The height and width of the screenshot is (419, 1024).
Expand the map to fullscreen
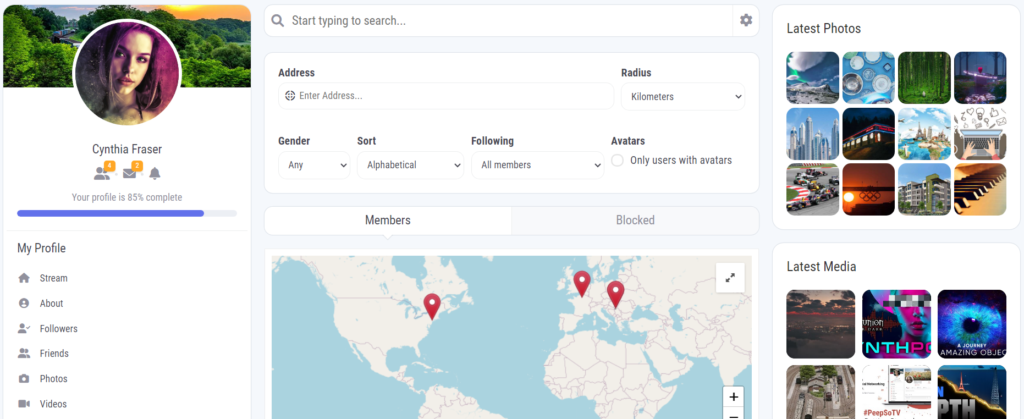click(730, 278)
